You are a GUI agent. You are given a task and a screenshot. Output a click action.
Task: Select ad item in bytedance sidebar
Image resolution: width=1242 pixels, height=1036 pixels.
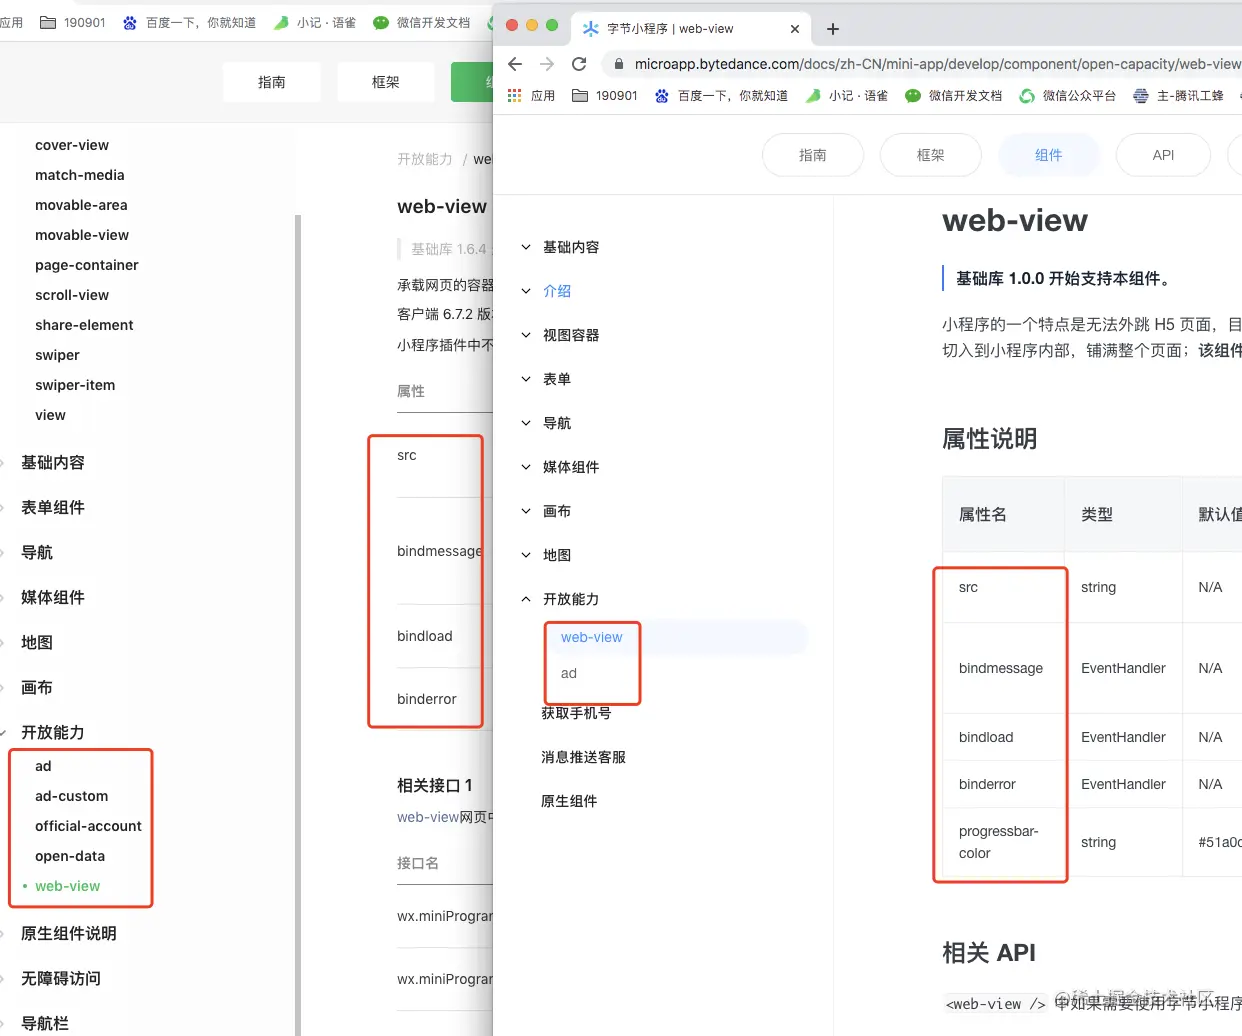(569, 673)
